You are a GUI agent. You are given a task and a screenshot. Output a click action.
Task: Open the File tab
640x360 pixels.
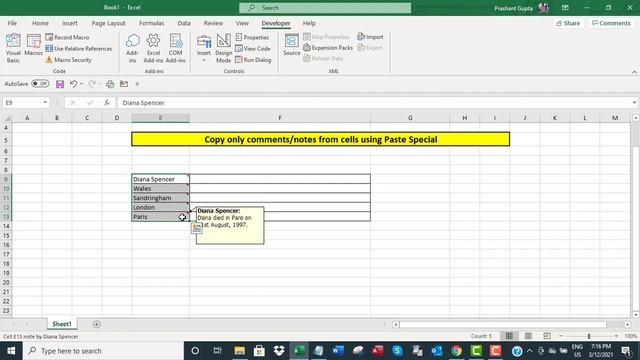pos(12,23)
